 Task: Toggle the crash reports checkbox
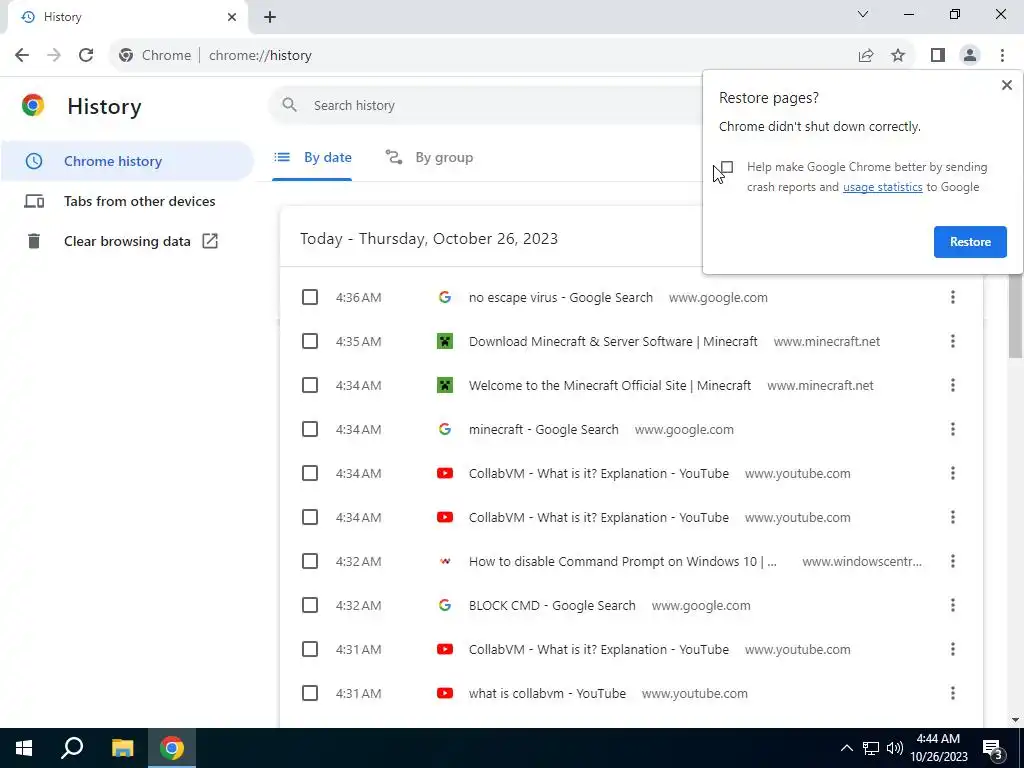pos(727,167)
